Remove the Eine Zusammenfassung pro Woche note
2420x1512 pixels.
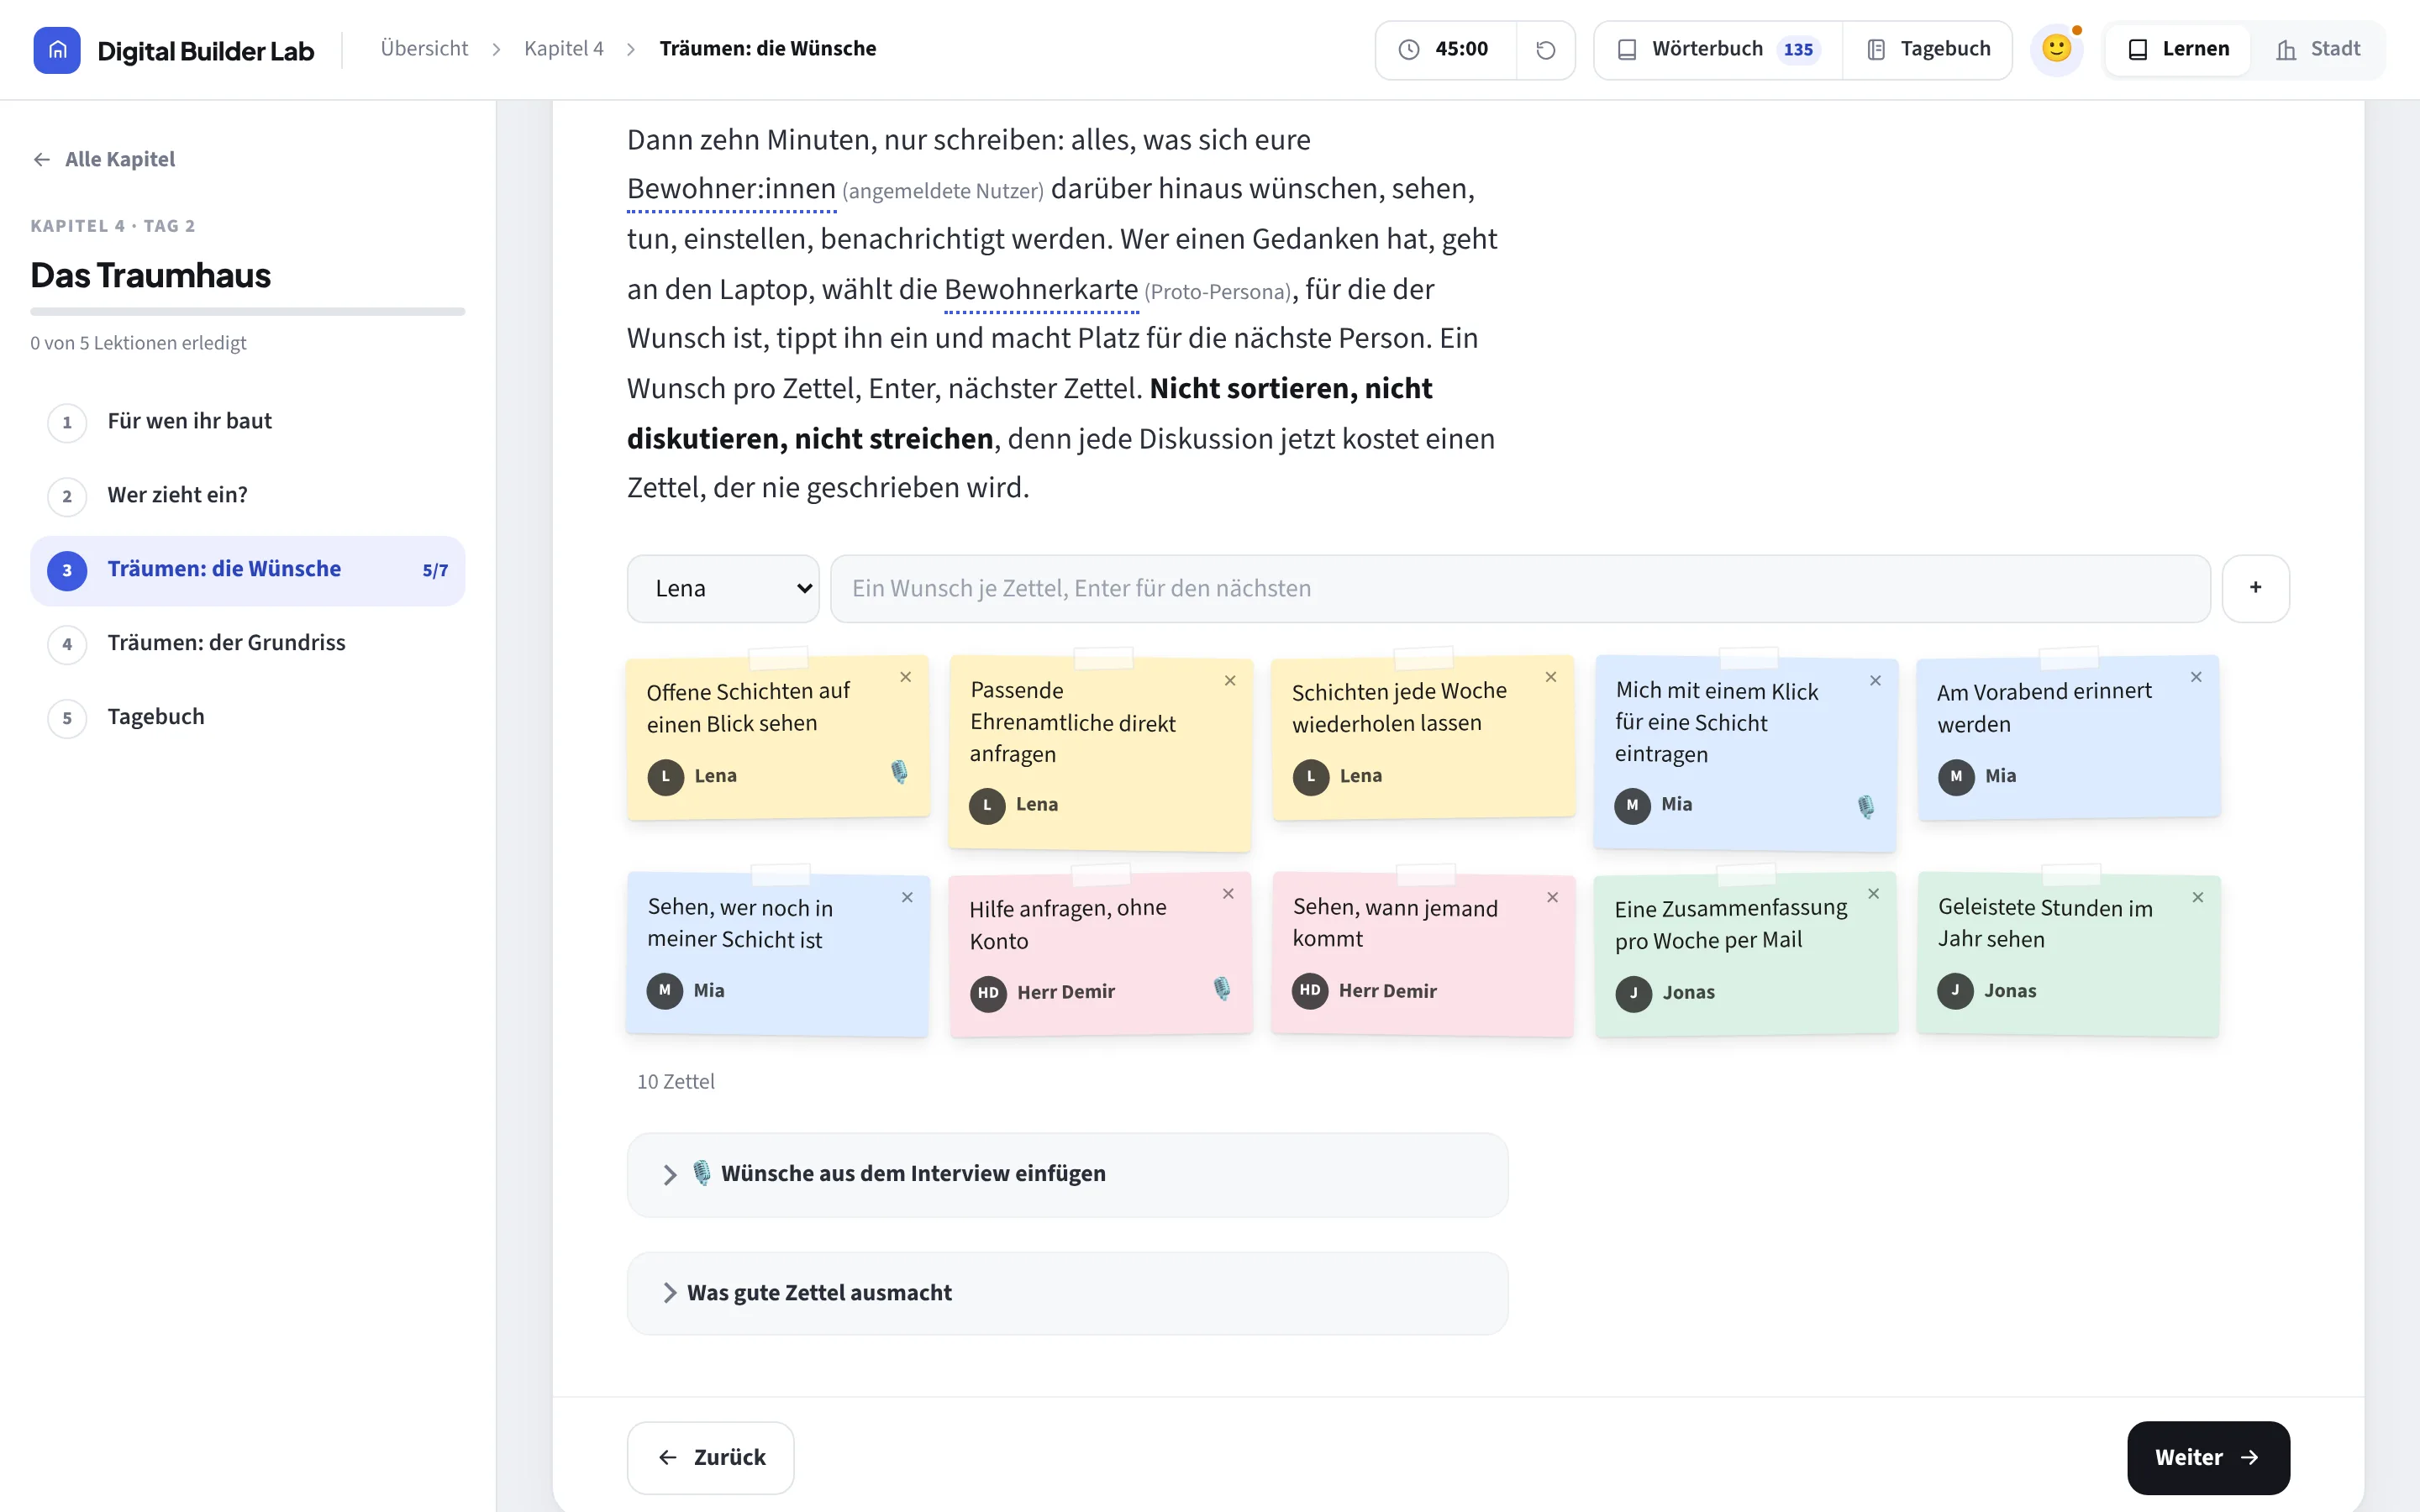1873,894
